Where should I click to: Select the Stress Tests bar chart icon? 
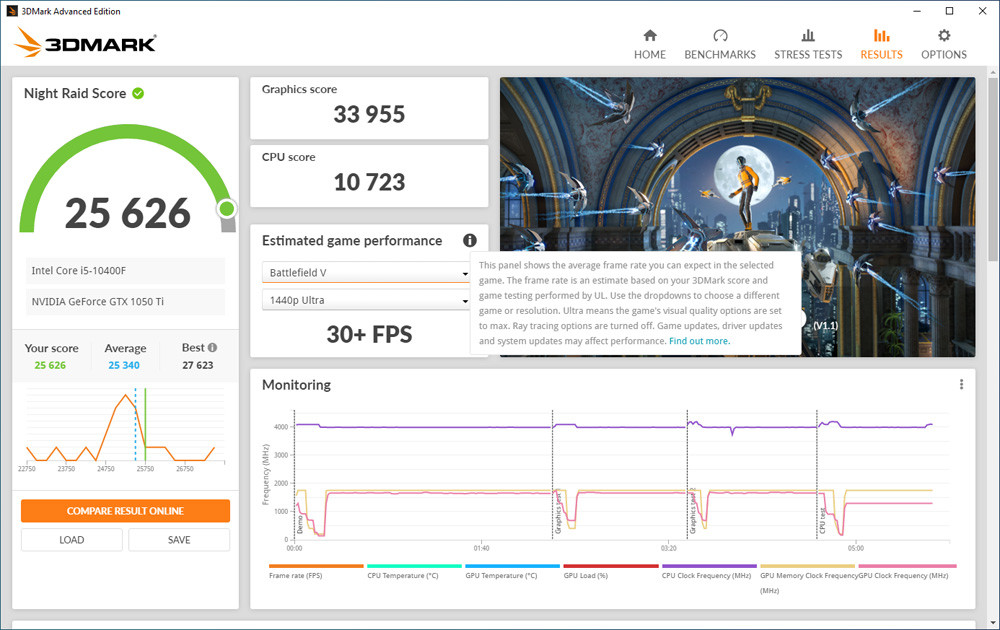808,36
